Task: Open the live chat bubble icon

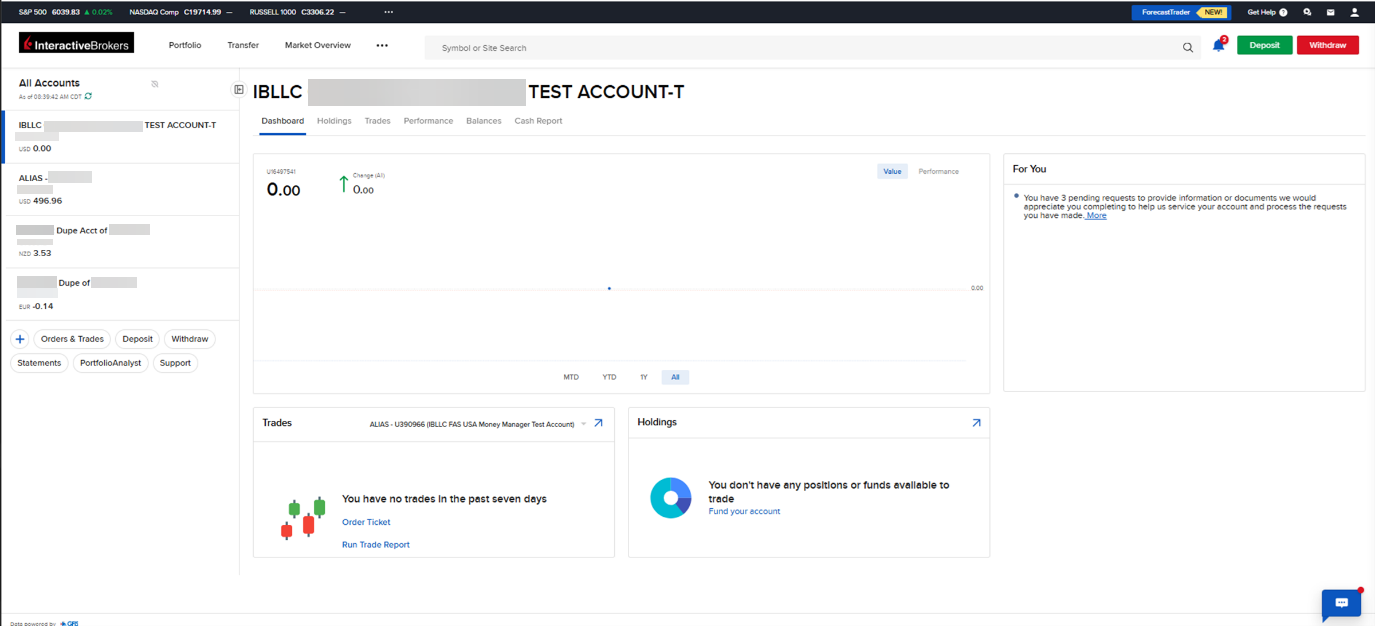Action: [1341, 603]
